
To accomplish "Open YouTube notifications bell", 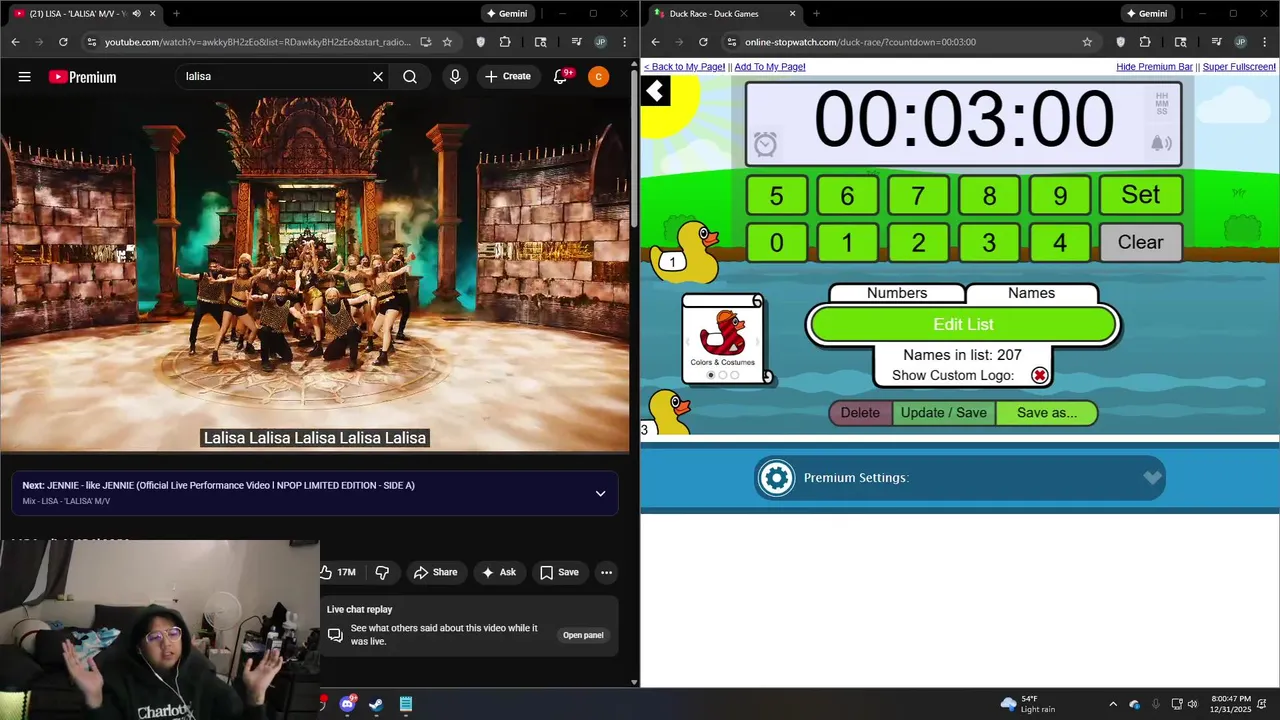I will point(561,77).
